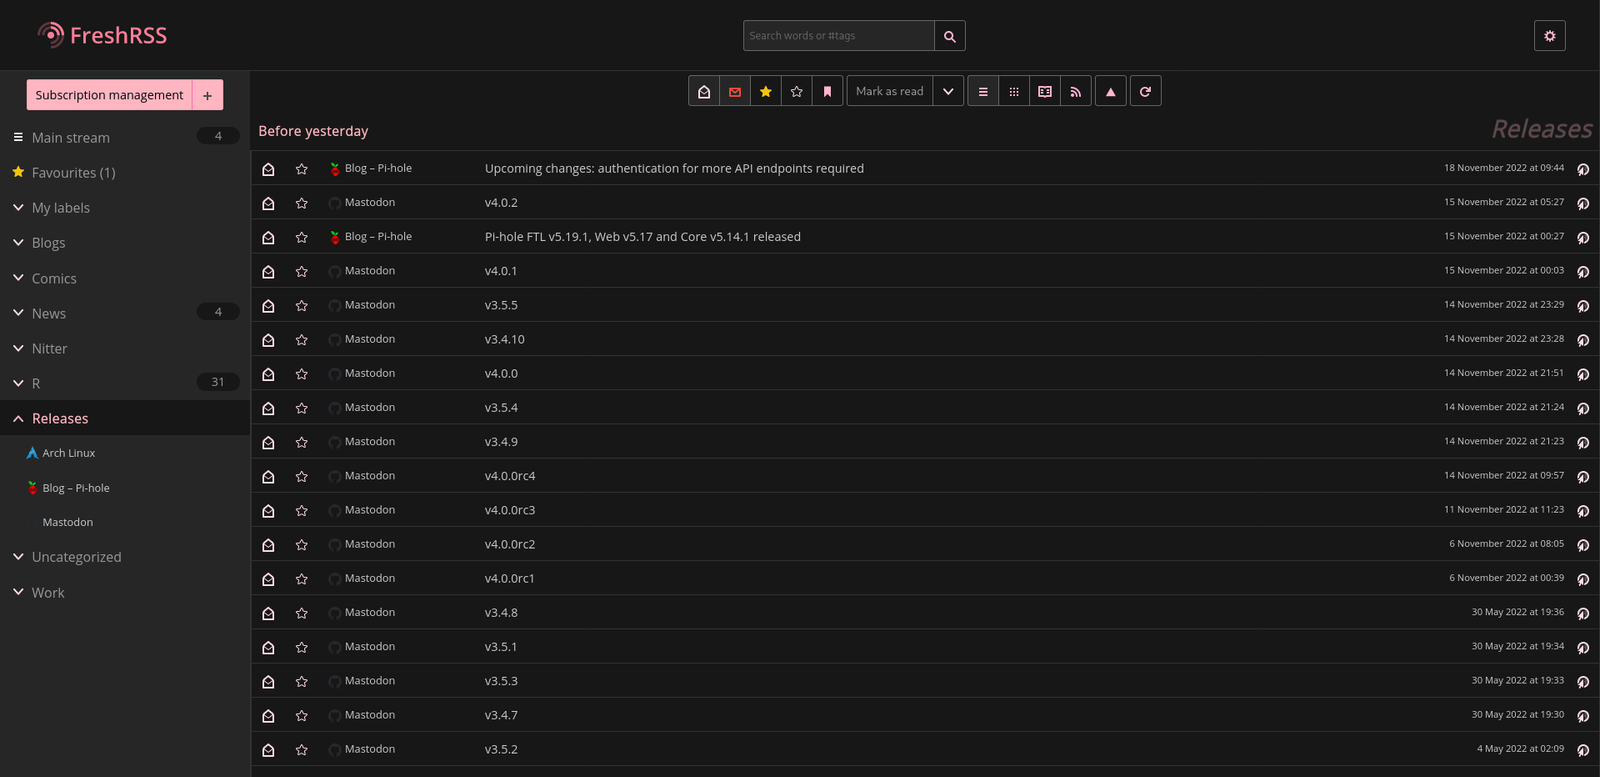Refresh feeds with the reload icon

click(x=1145, y=92)
